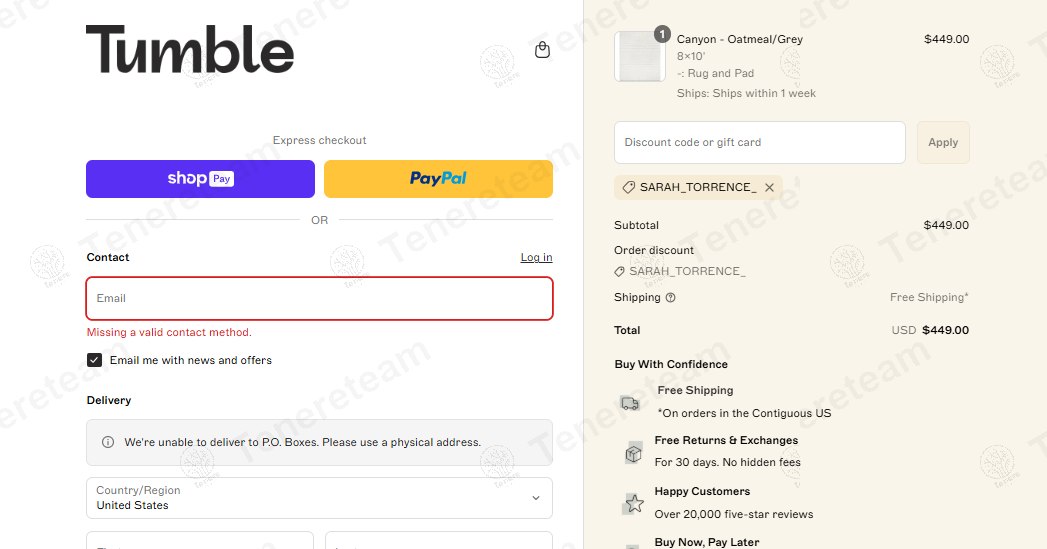Uncheck Email me with news and offers

pos(95,360)
